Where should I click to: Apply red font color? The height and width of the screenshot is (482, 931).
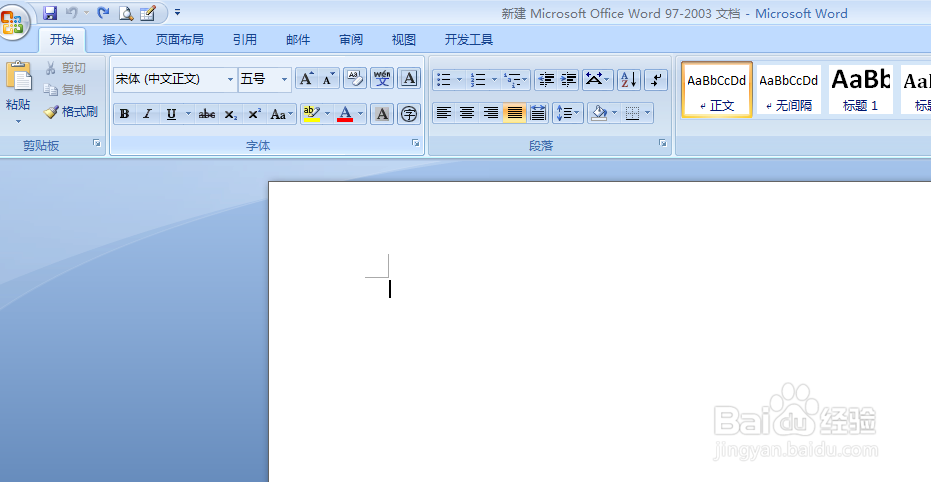pyautogui.click(x=345, y=114)
